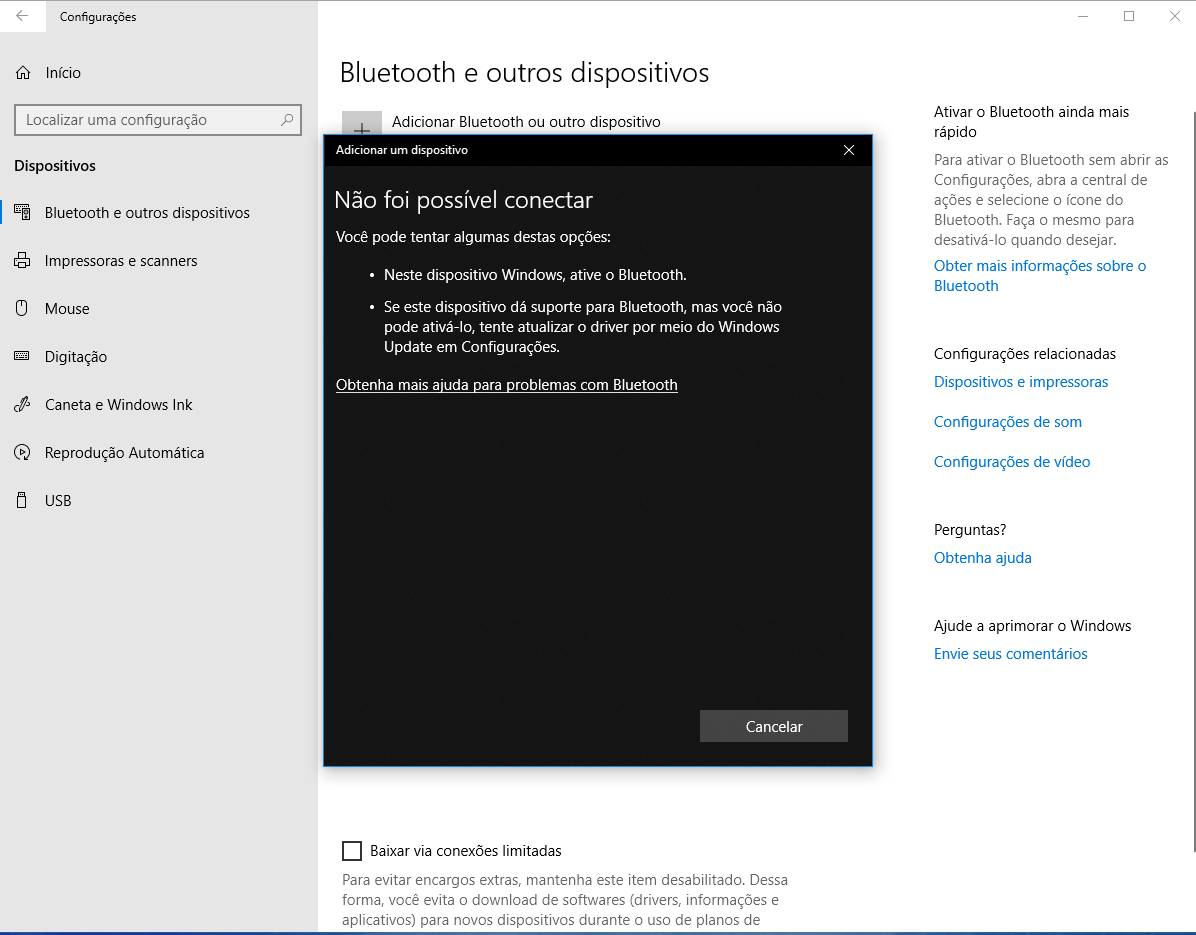The height and width of the screenshot is (935, 1196).
Task: Open Obter mais informações sobre o Bluetooth link
Action: click(x=1040, y=275)
